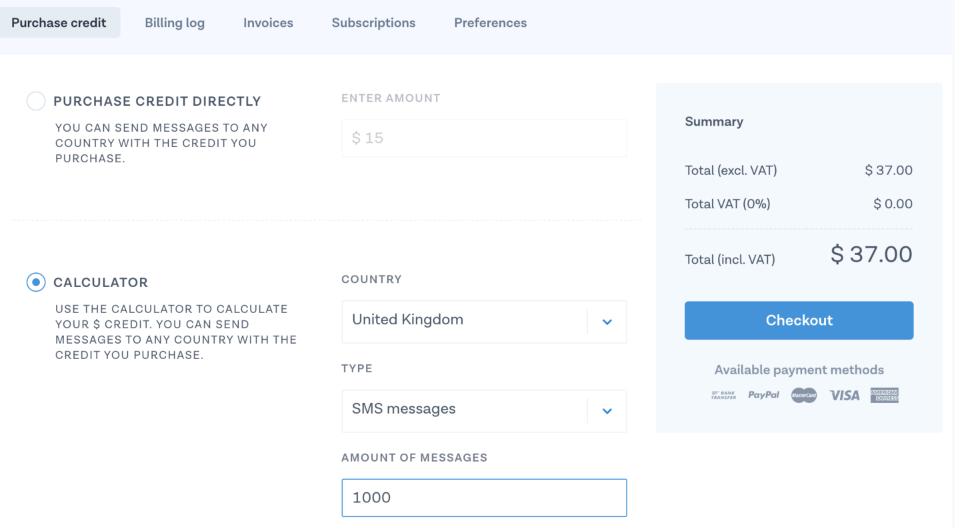Click the Type dropdown chevron arrow

[607, 411]
